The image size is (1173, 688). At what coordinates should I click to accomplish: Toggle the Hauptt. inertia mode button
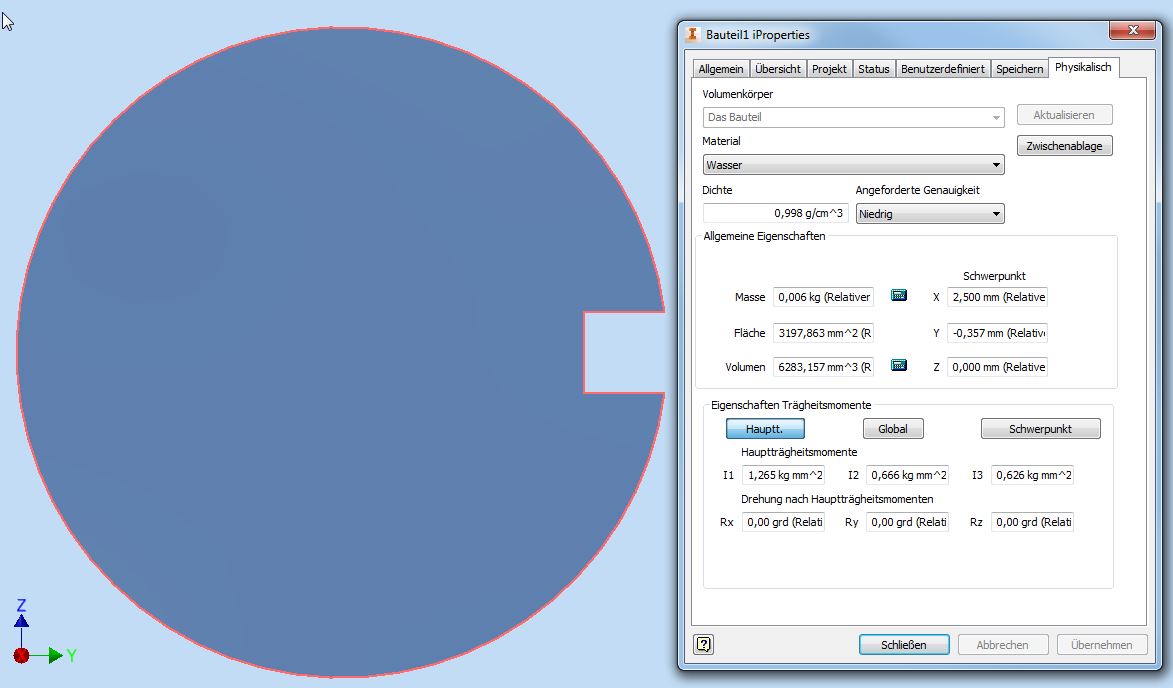point(765,429)
